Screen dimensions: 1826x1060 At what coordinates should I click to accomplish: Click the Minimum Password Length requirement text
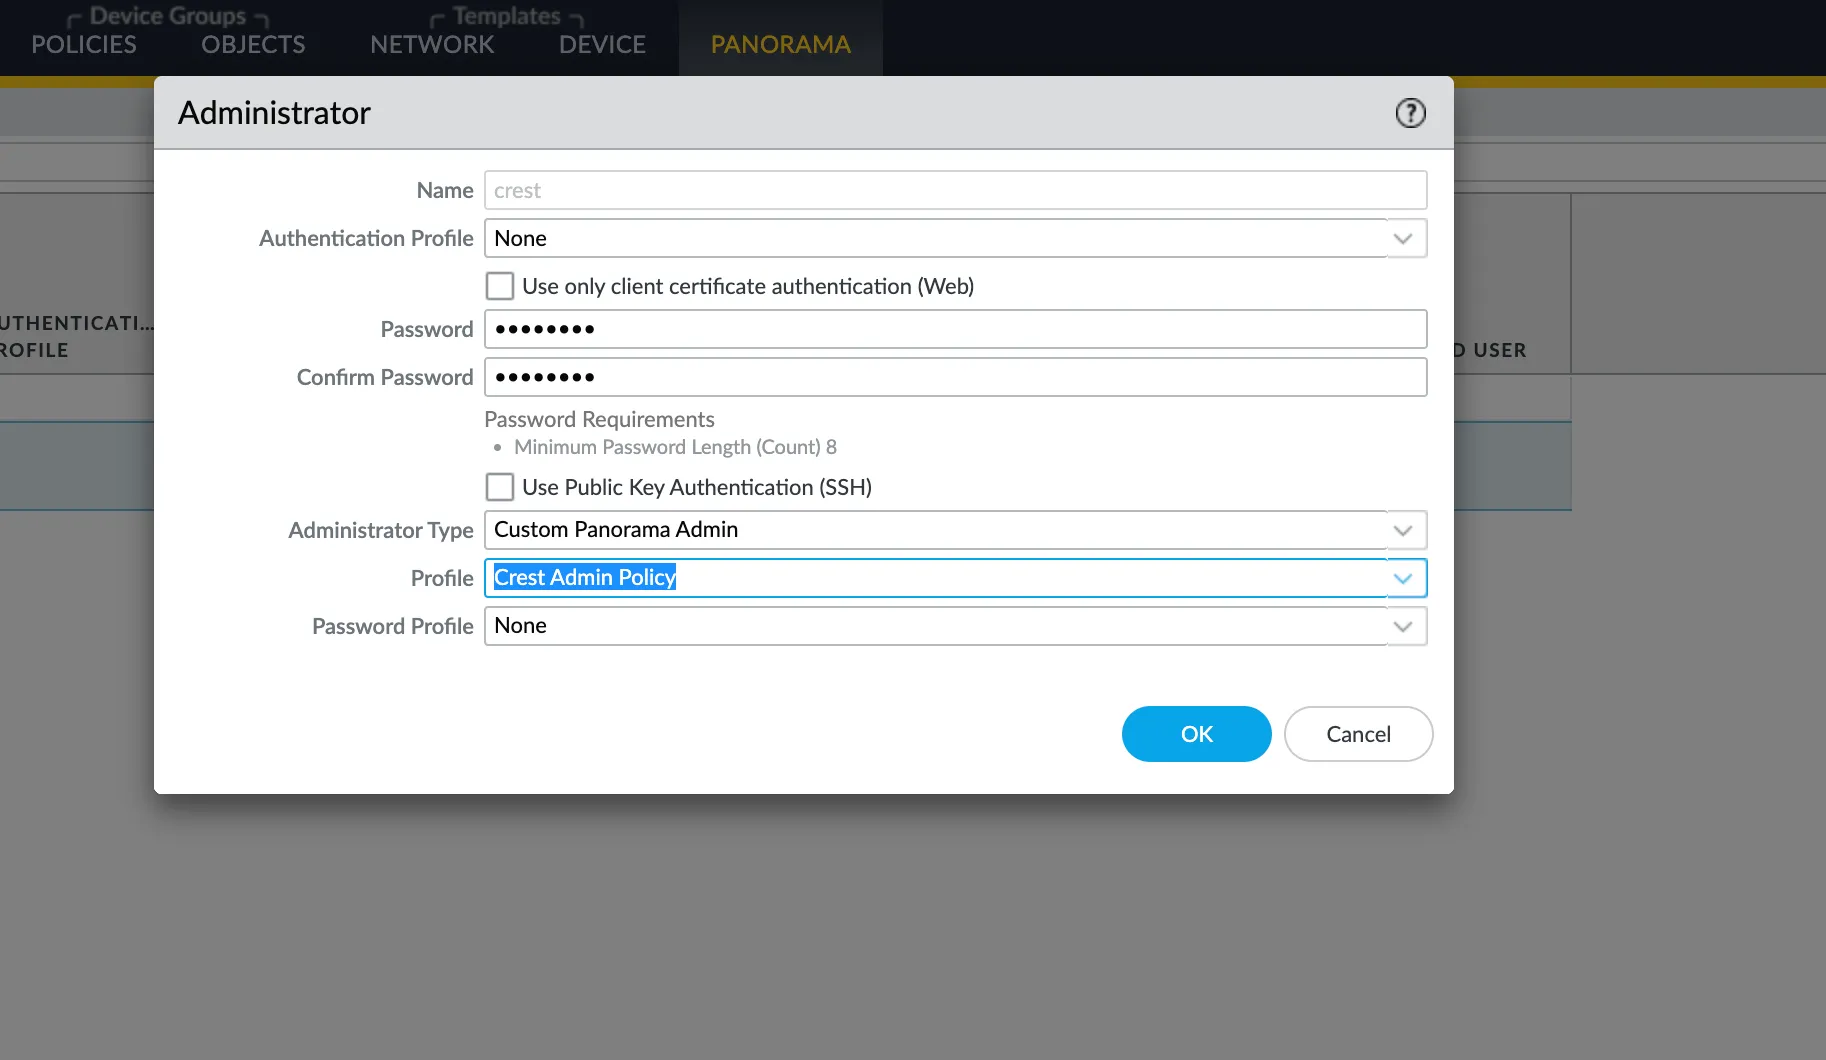675,447
